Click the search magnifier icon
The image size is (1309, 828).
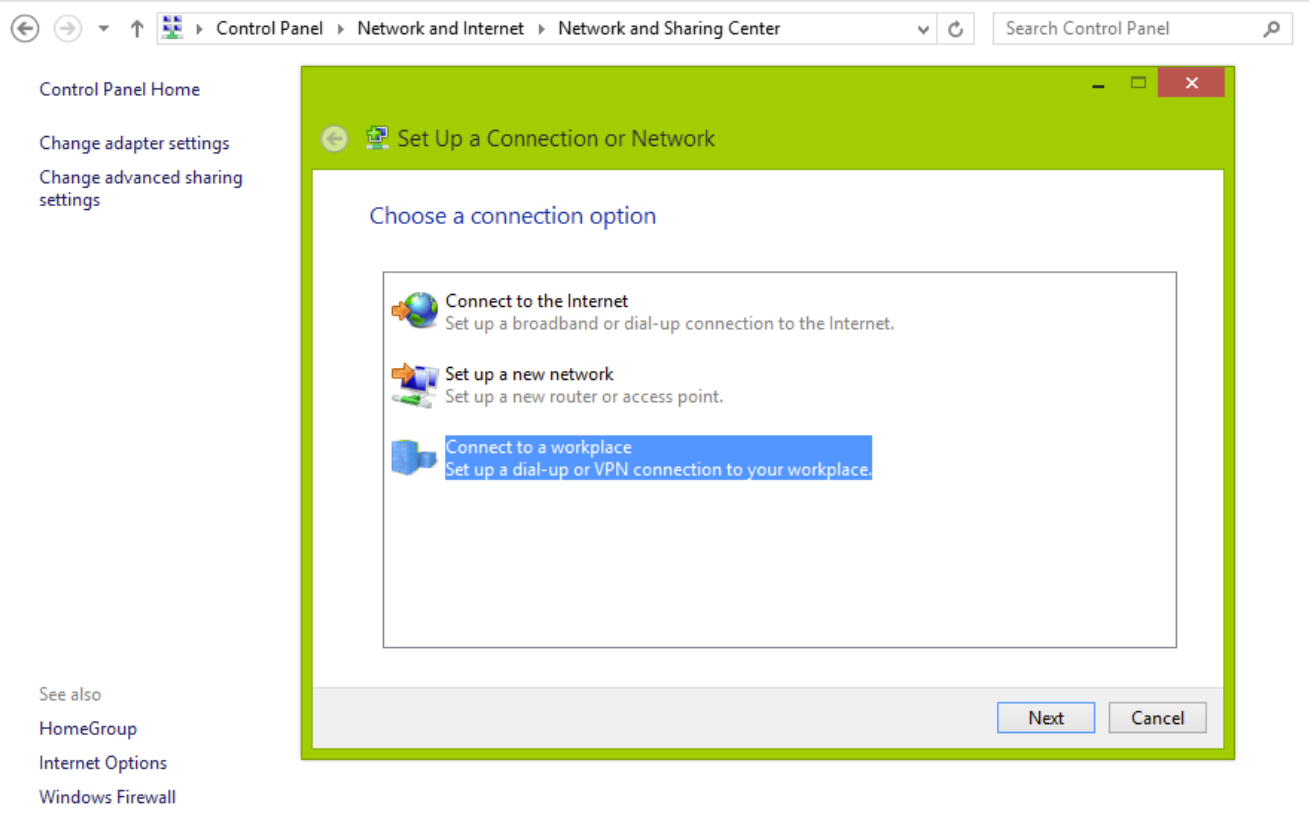1272,28
